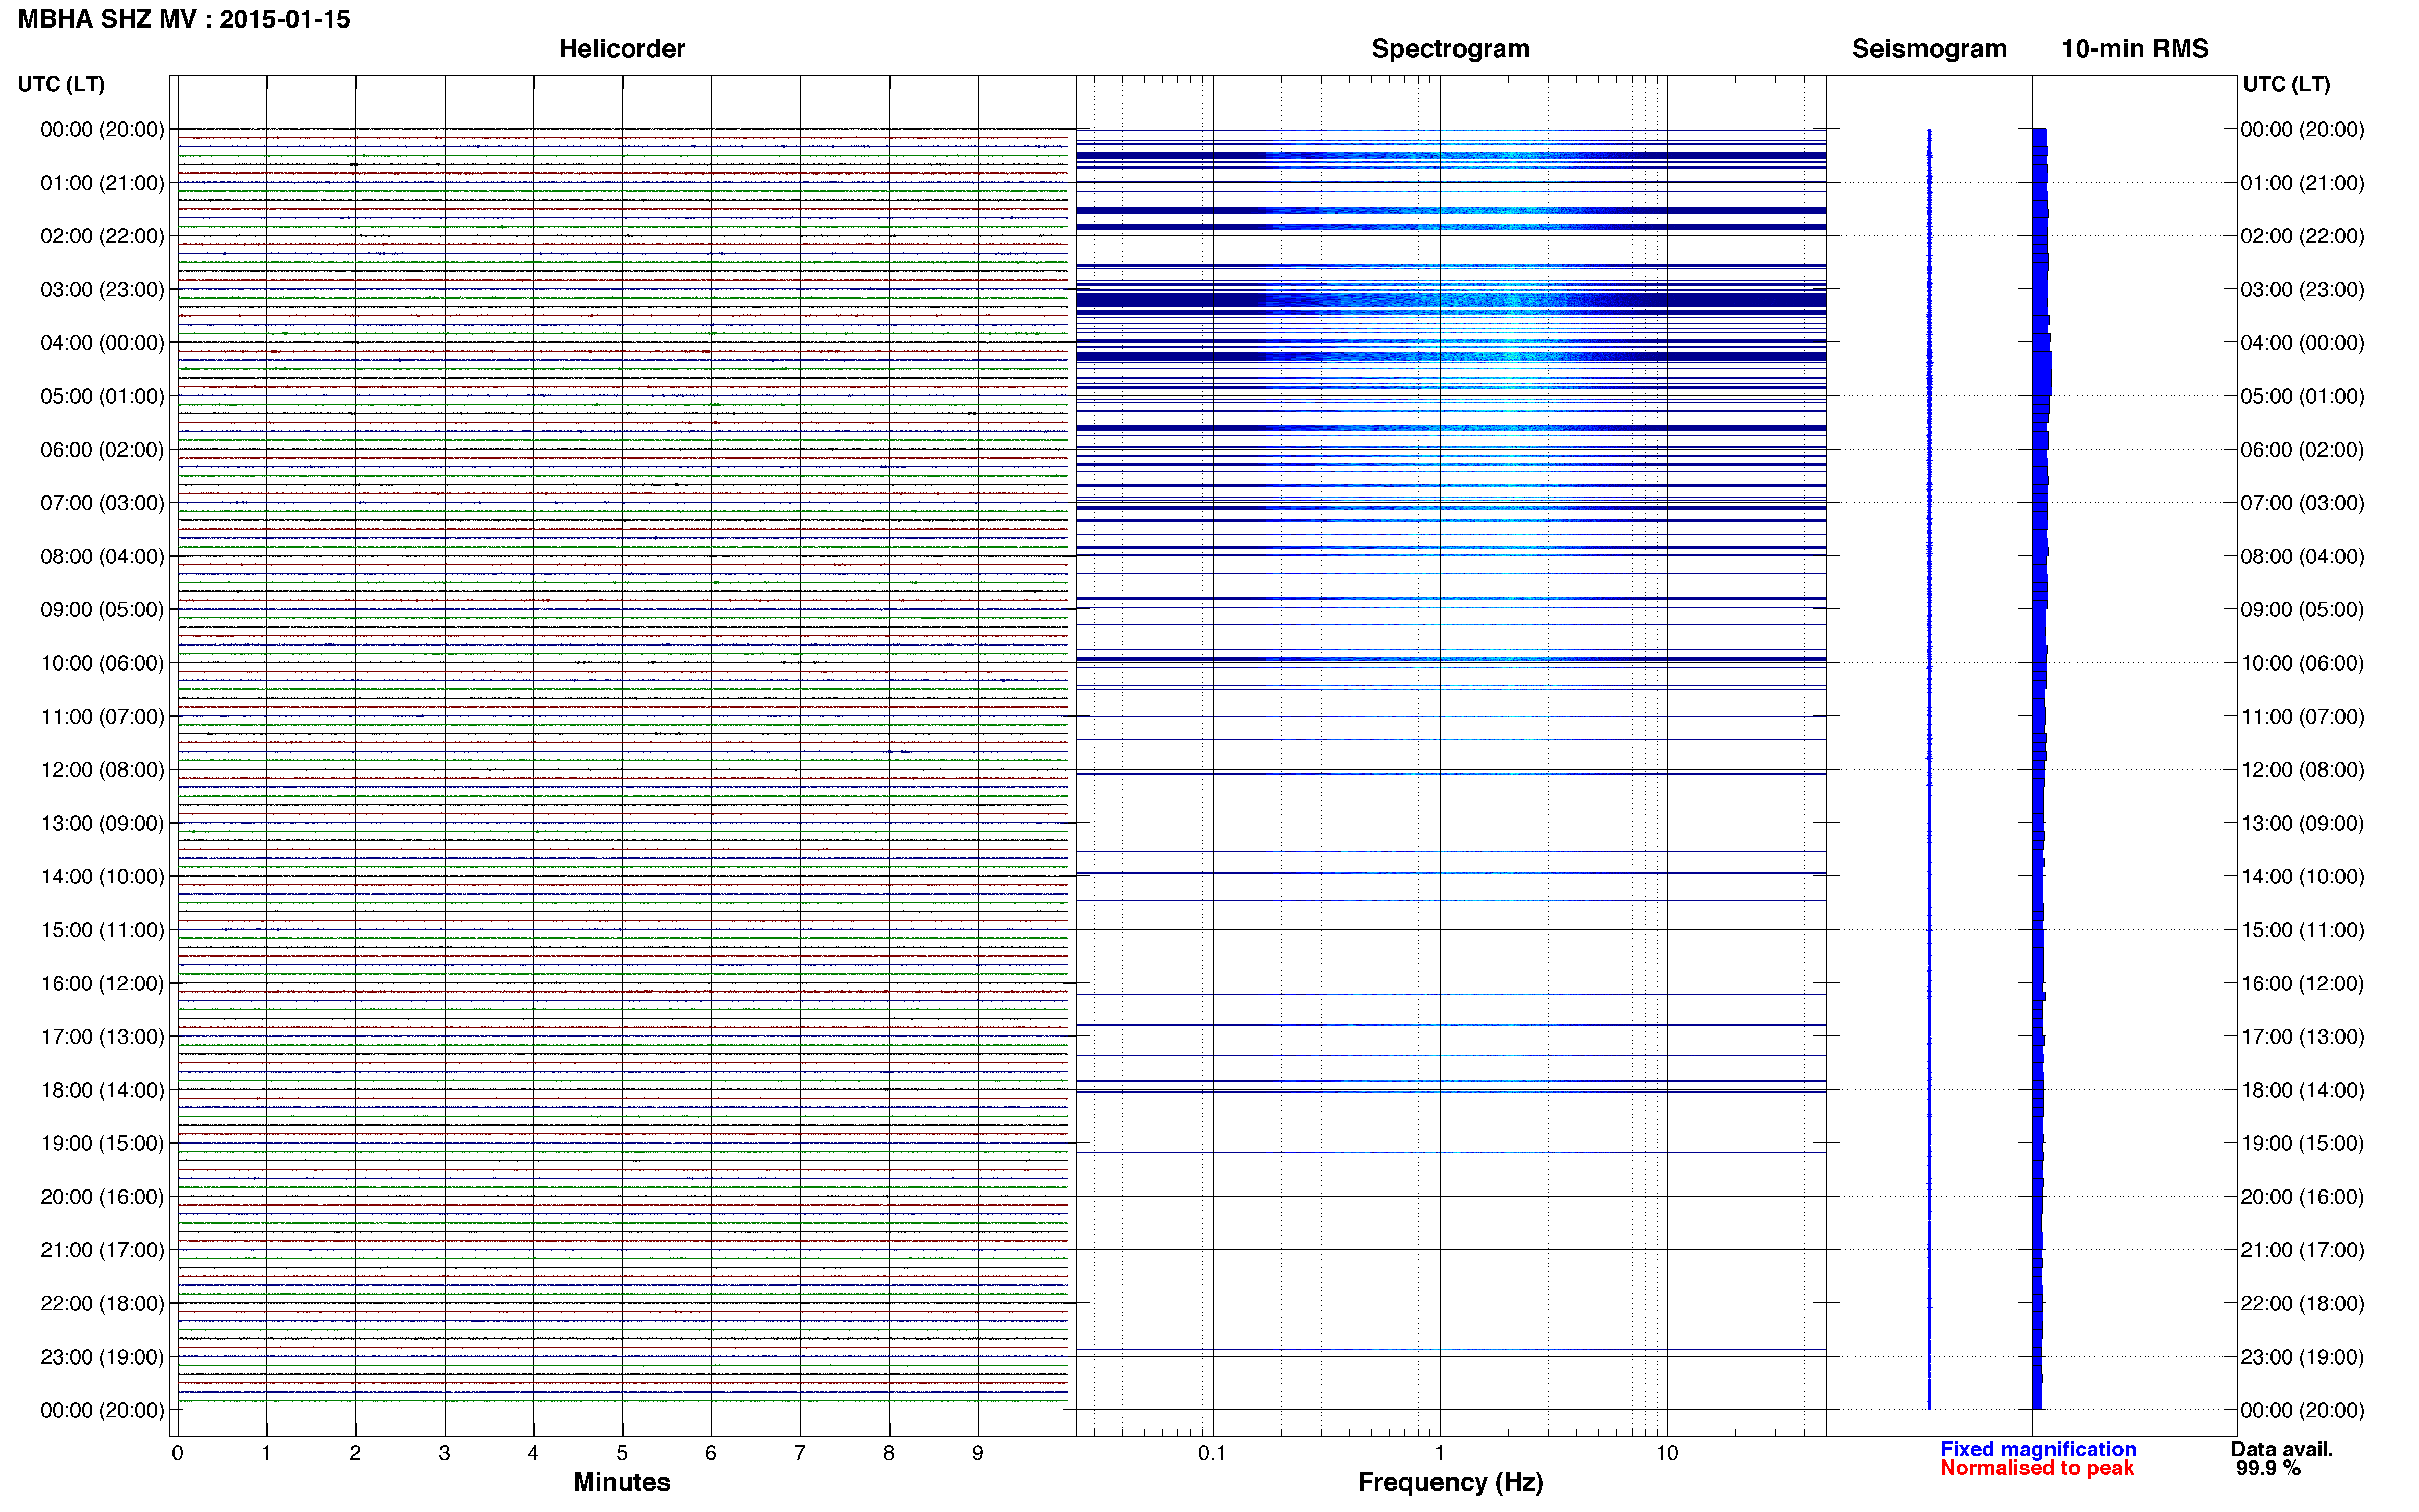Click '11:00 (07:00)' on the helicorder time axis
Screen dimensions: 2419x1512
[102, 717]
